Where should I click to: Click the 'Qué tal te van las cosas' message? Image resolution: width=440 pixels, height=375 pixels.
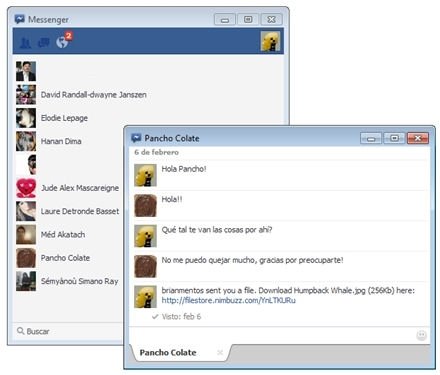(217, 230)
